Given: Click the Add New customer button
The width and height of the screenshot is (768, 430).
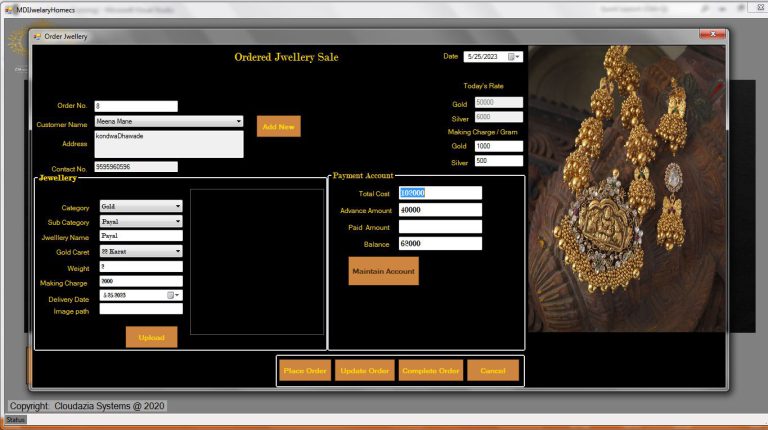Looking at the screenshot, I should point(278,126).
